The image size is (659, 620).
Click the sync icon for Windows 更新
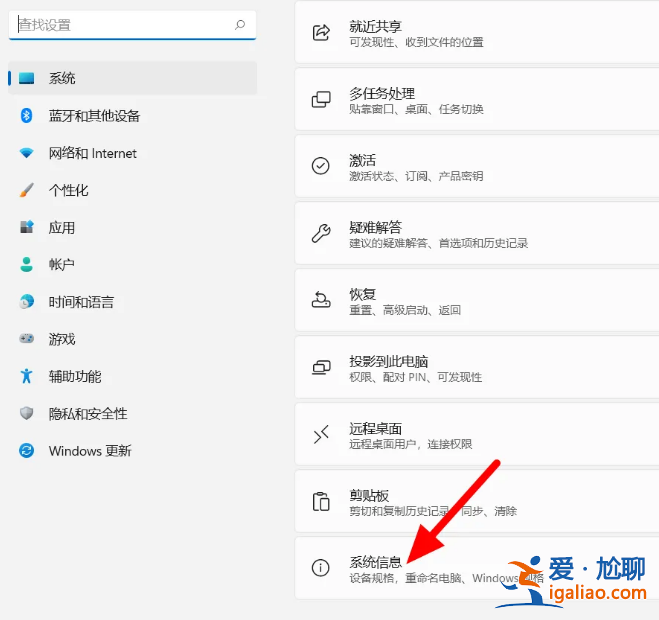(26, 451)
